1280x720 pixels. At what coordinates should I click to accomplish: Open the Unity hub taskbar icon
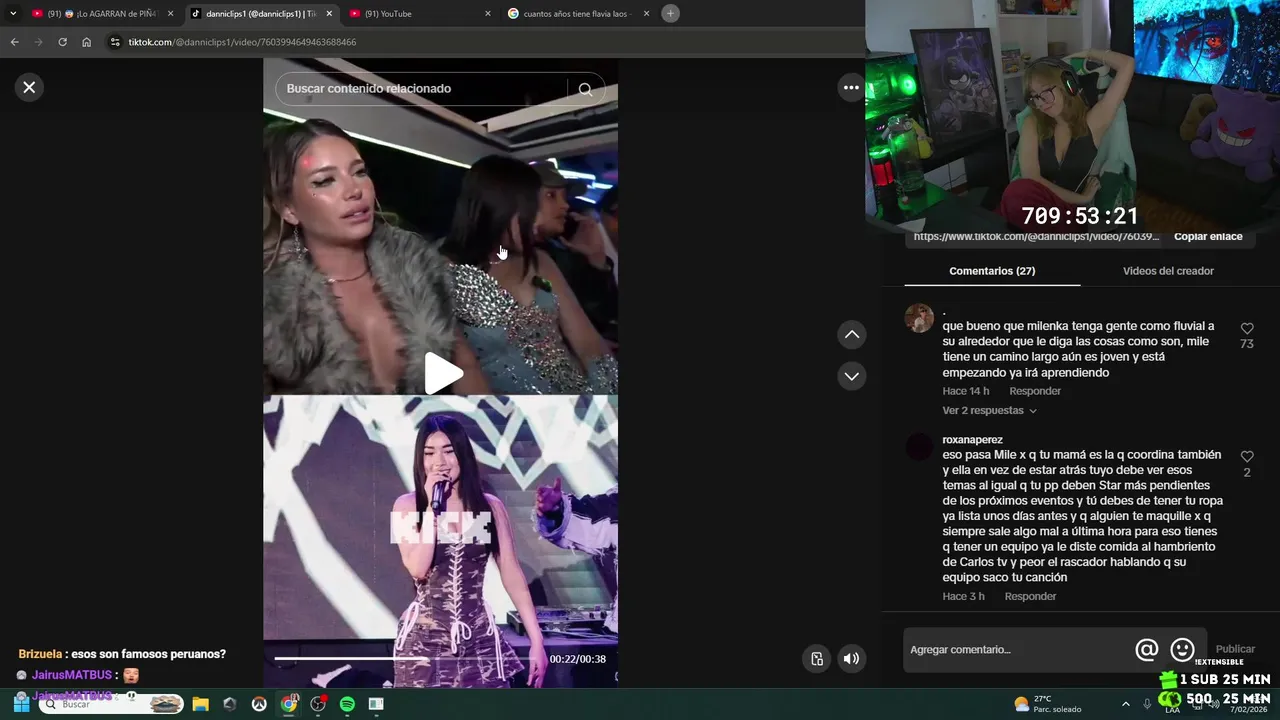(230, 704)
